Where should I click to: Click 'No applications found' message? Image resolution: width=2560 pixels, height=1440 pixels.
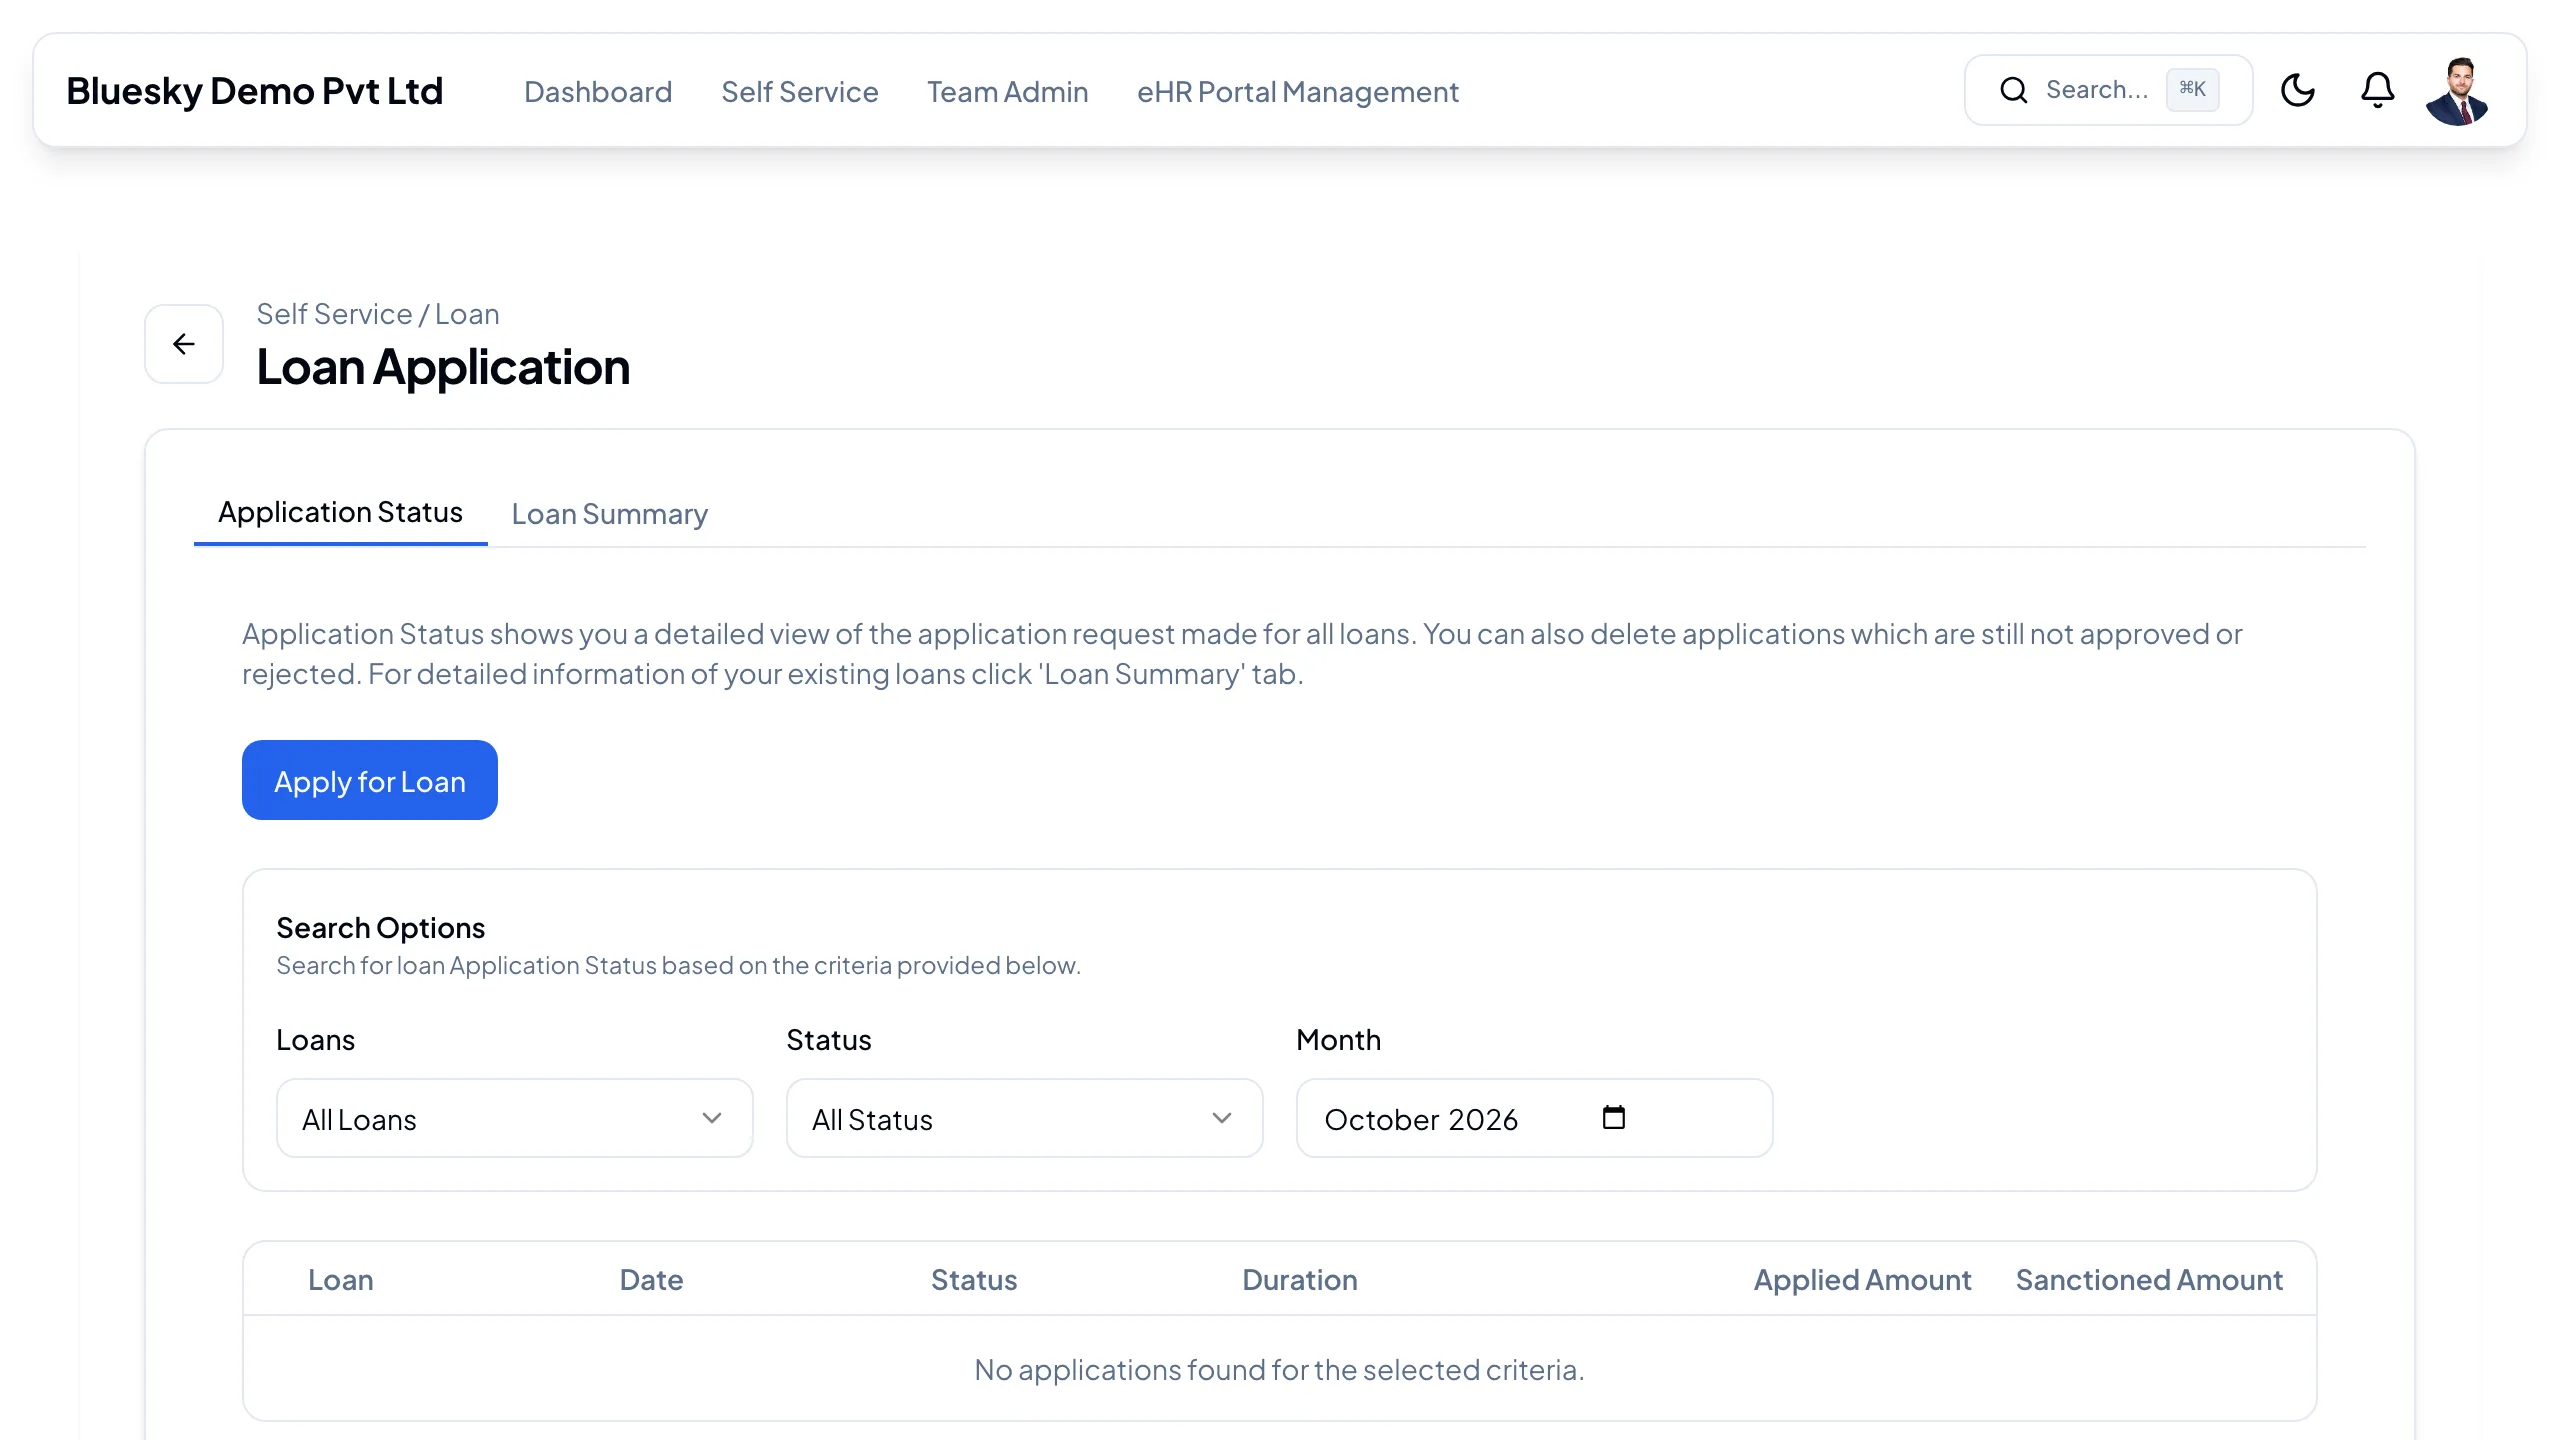click(1279, 1369)
